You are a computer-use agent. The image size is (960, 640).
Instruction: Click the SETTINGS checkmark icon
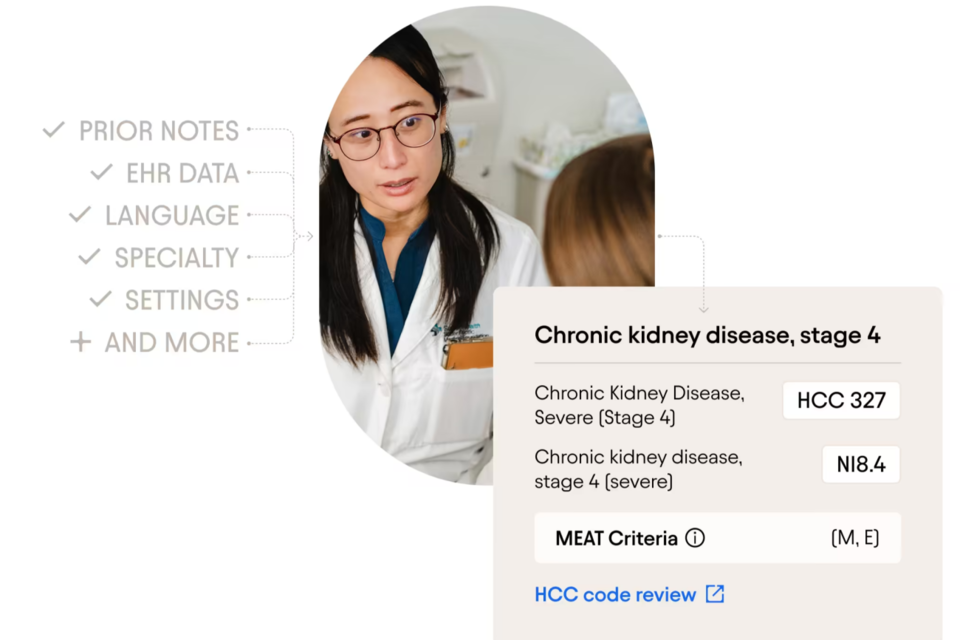pos(100,299)
